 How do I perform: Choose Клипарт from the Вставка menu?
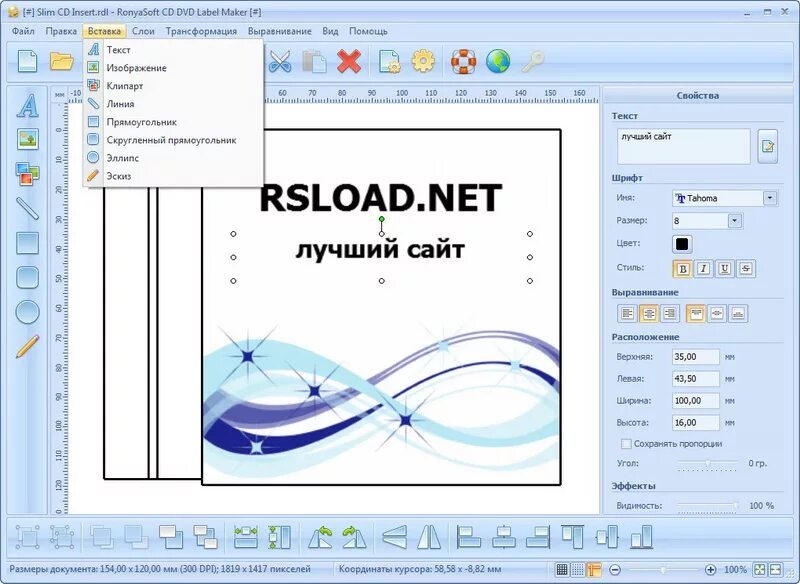pyautogui.click(x=173, y=86)
